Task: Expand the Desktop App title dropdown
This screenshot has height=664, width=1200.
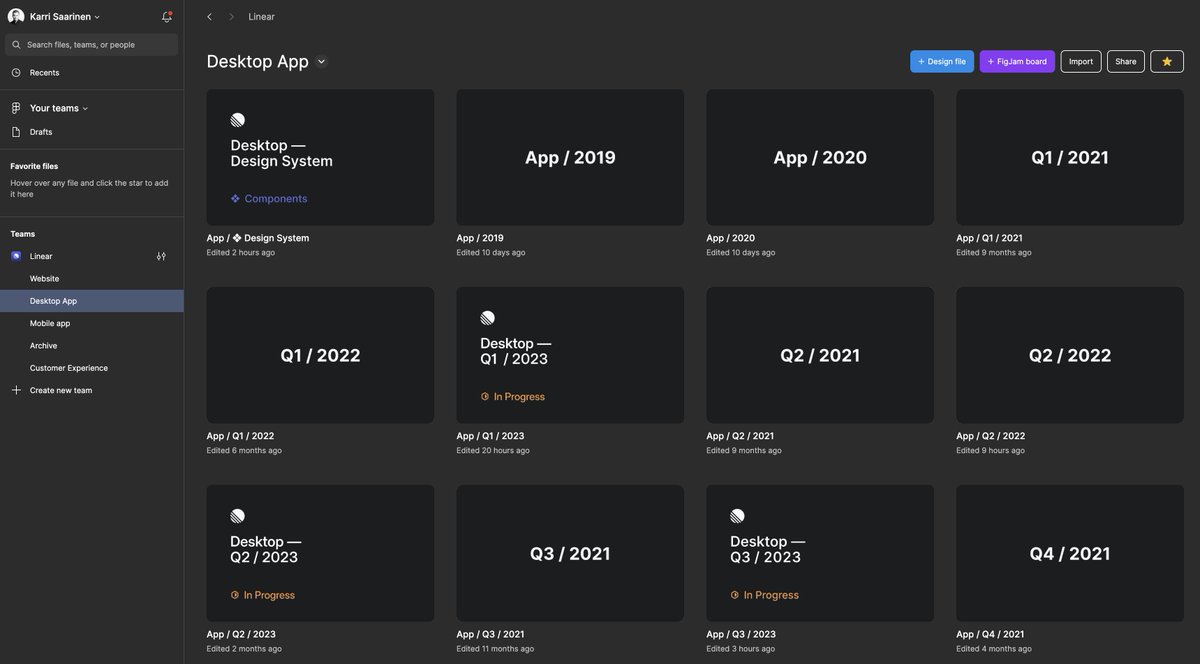Action: (x=321, y=62)
